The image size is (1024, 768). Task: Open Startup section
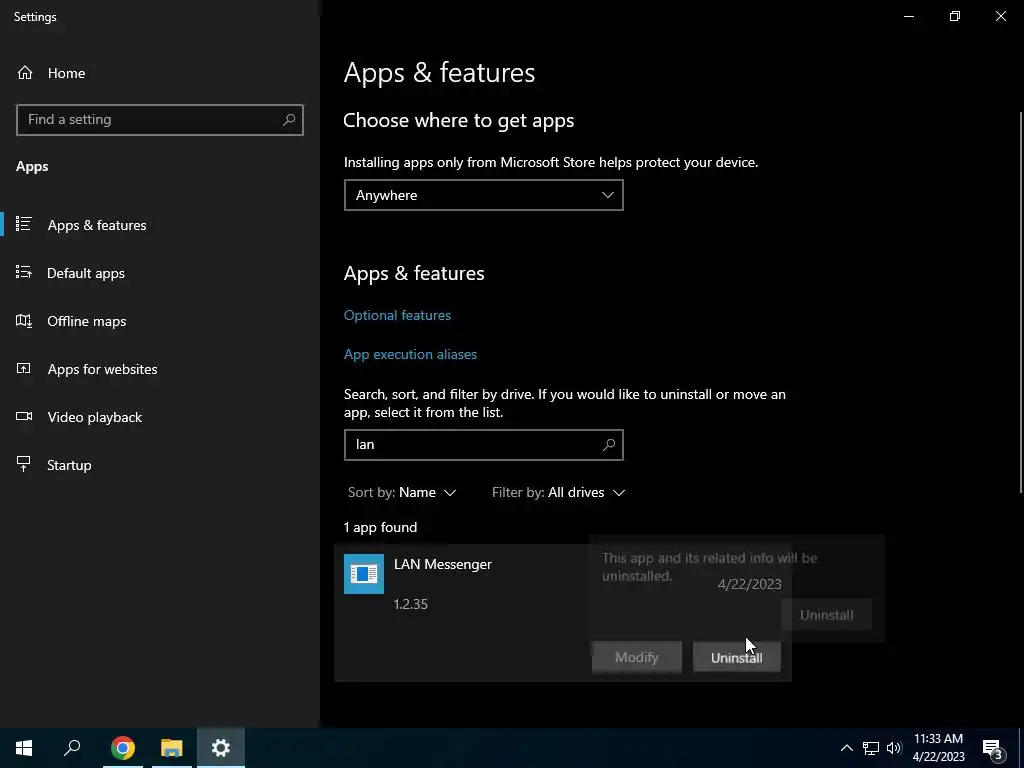pyautogui.click(x=69, y=465)
